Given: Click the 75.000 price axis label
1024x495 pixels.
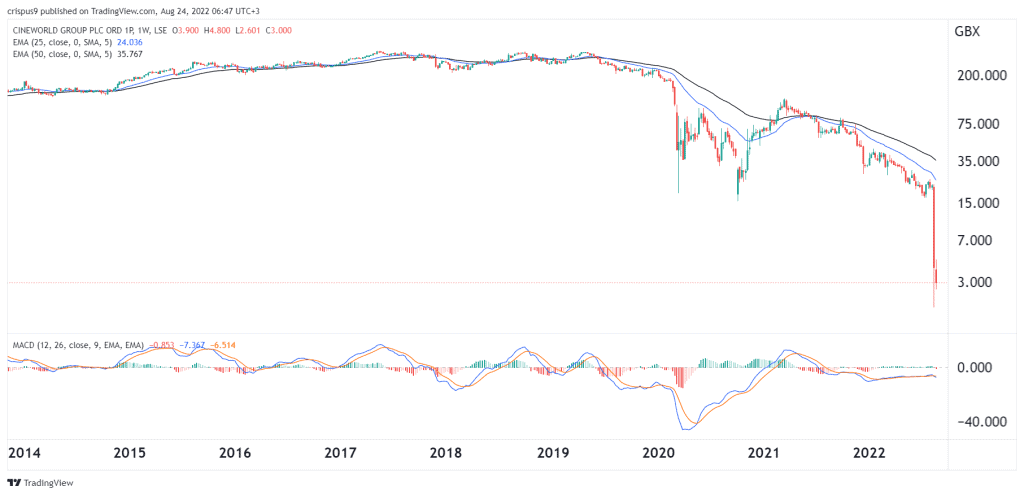Looking at the screenshot, I should pos(979,124).
